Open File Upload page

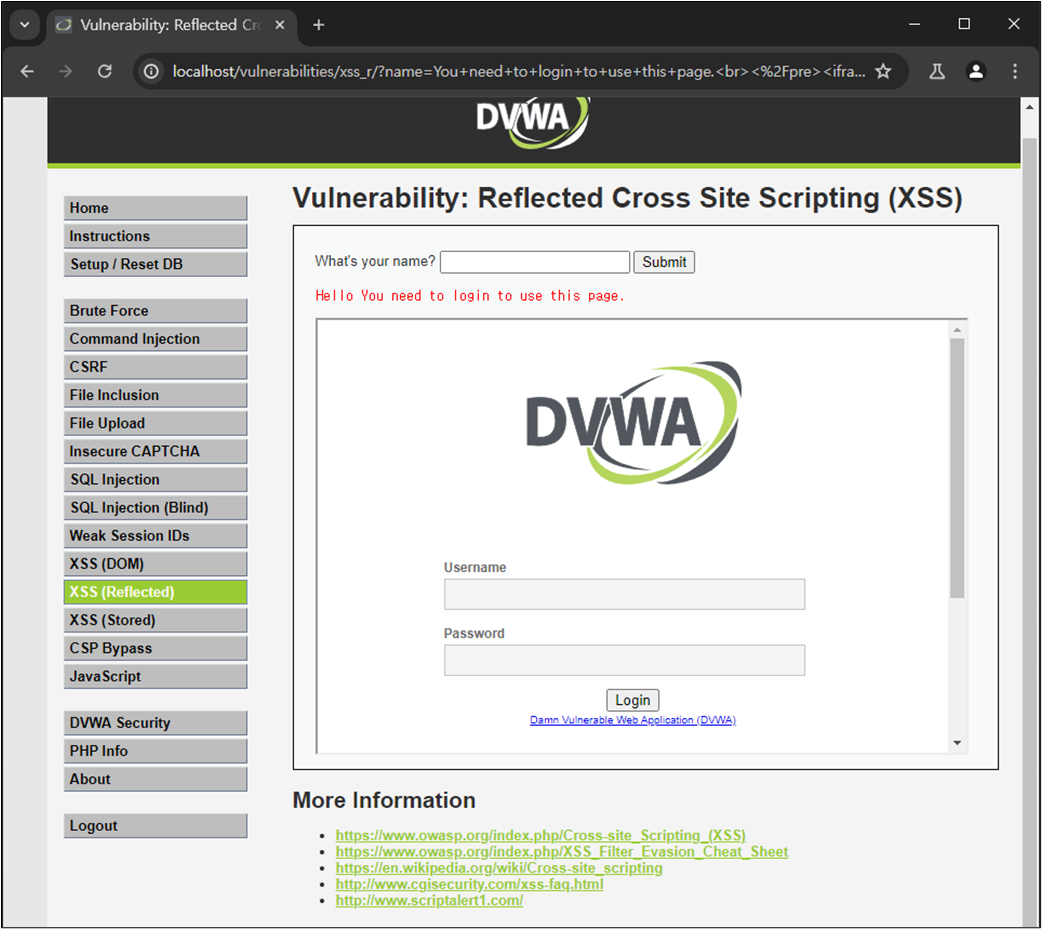pos(156,423)
